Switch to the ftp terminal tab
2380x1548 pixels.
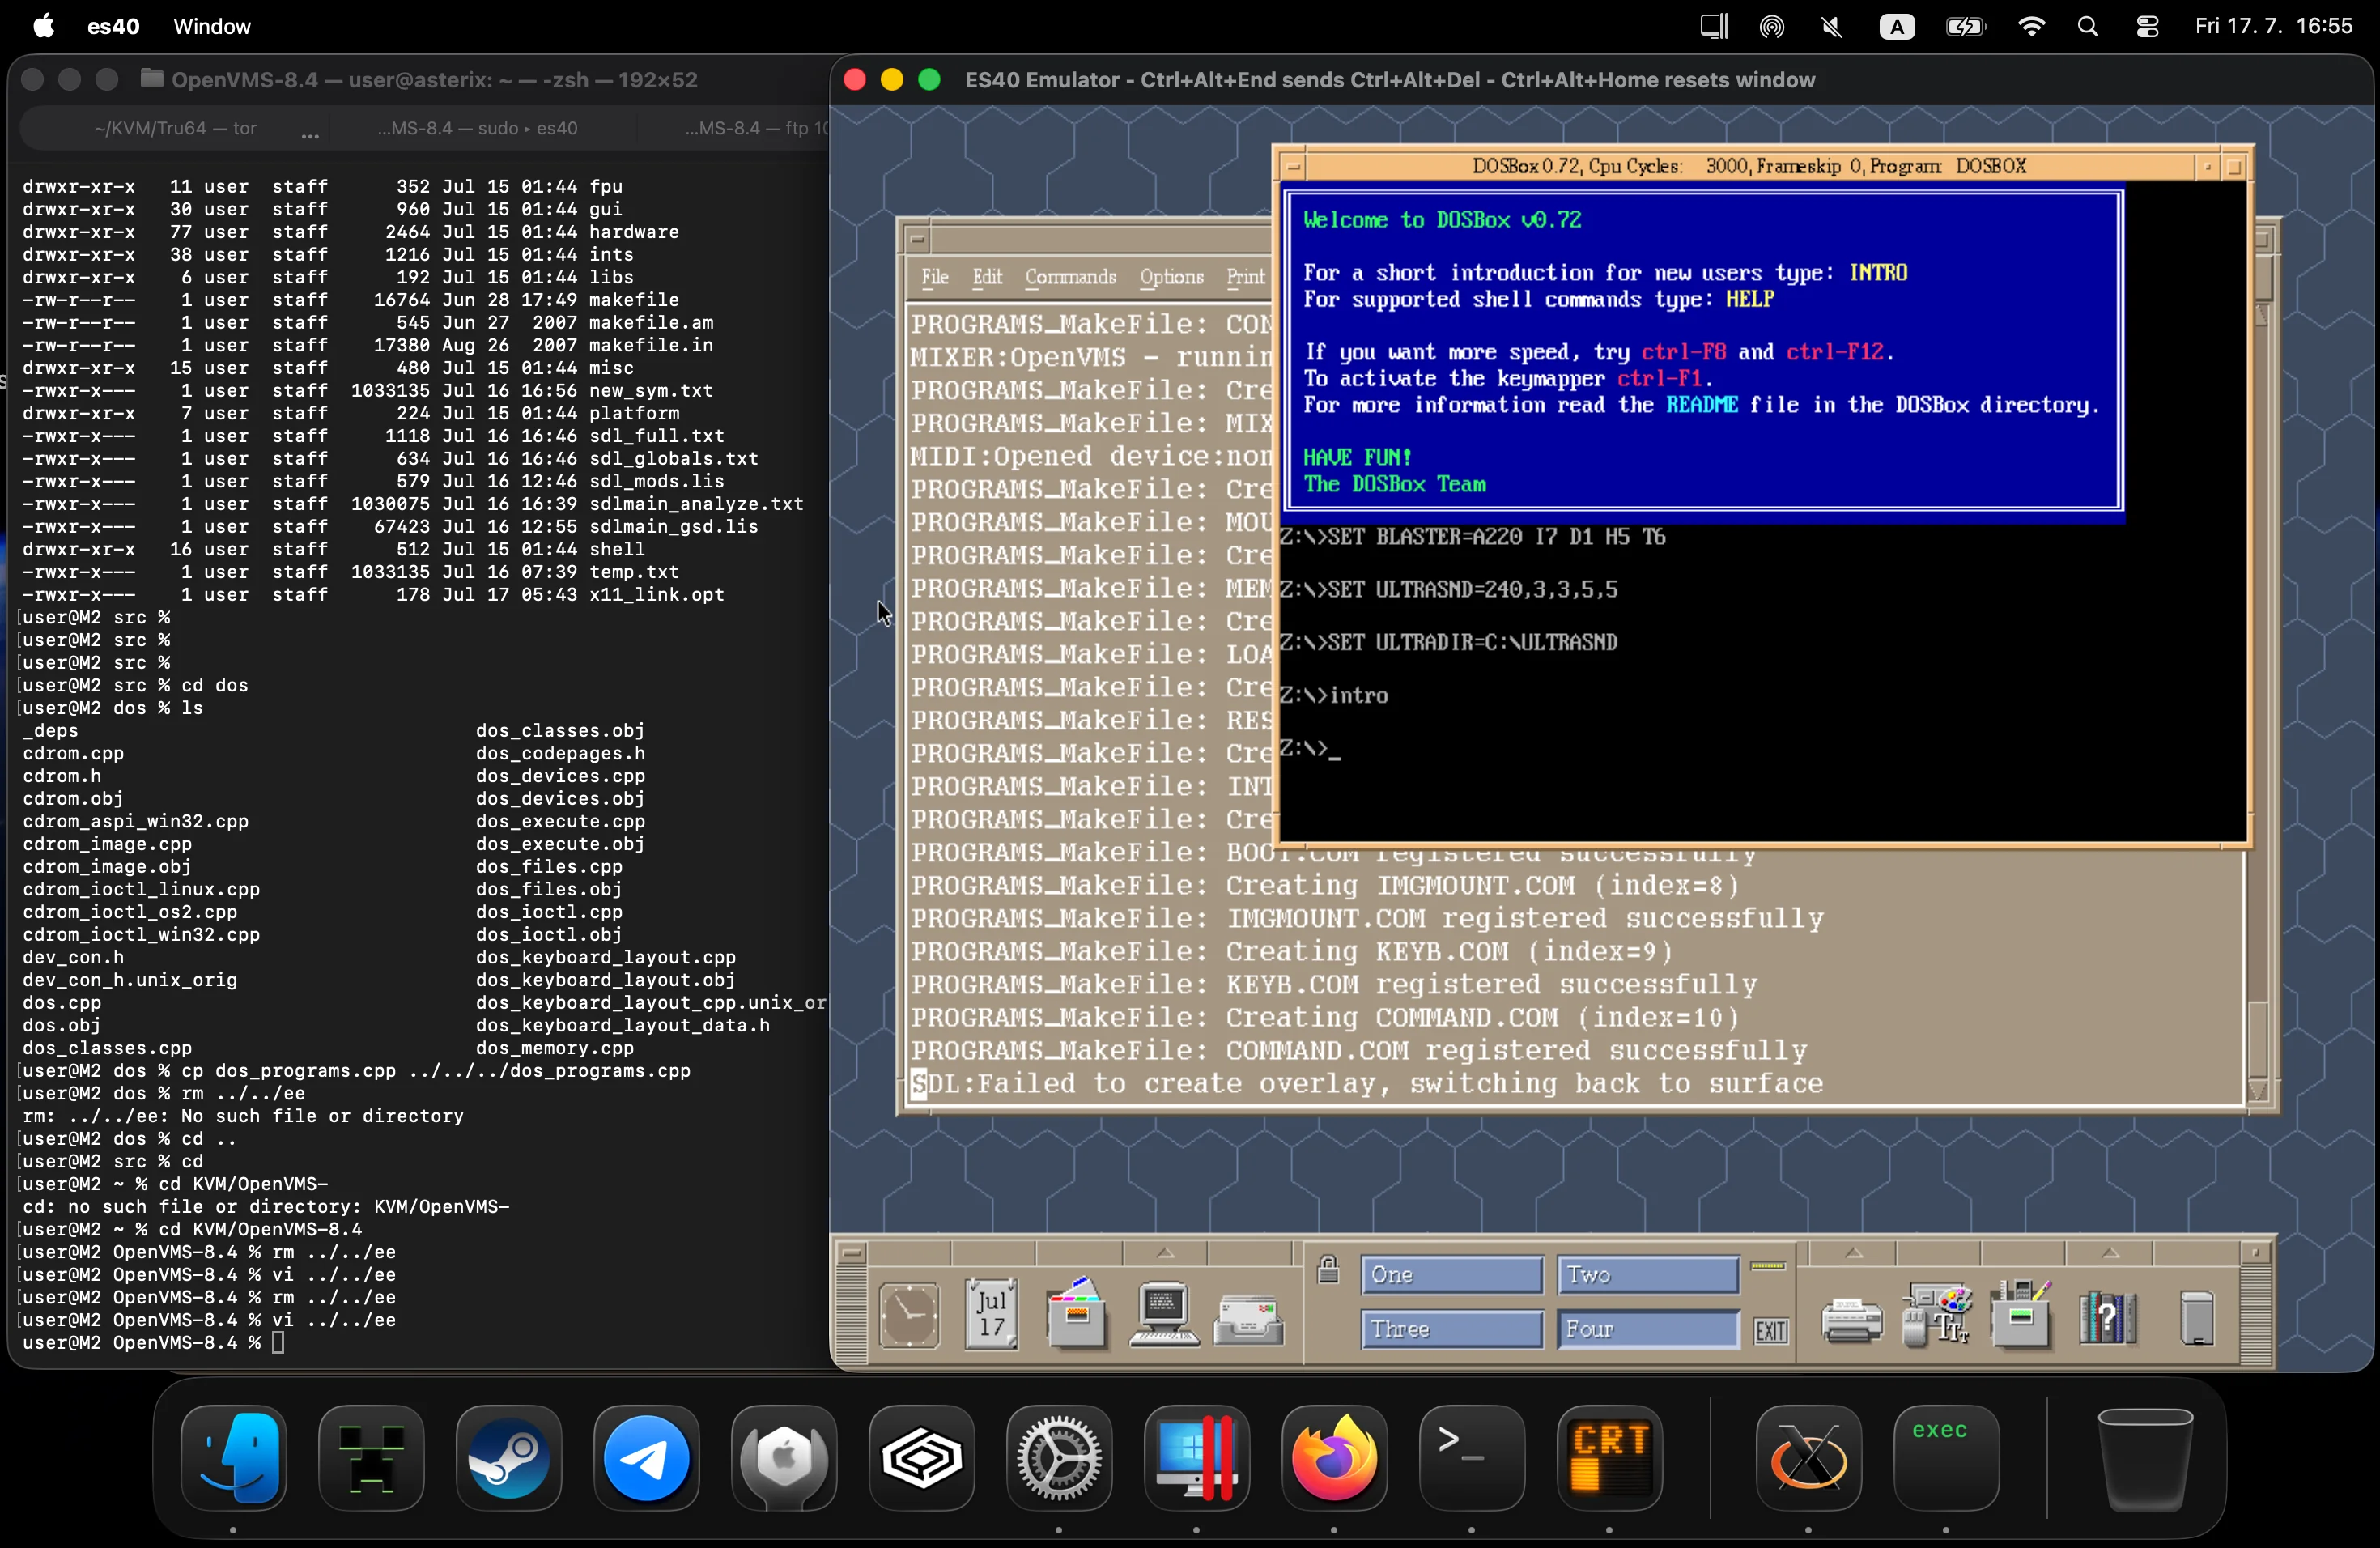[755, 128]
